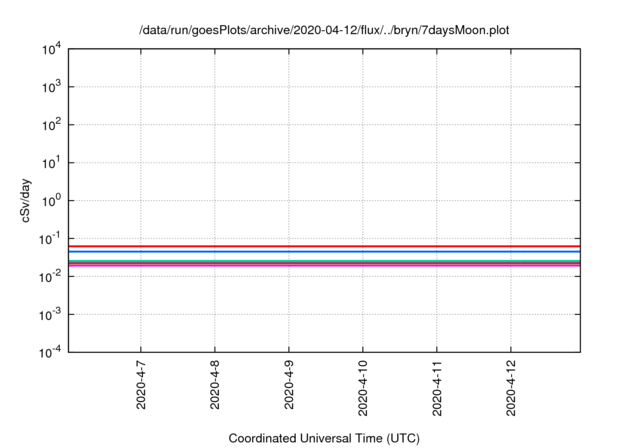The image size is (640, 448).
Task: Click the 10^3 y-axis tick label
Action: click(51, 87)
